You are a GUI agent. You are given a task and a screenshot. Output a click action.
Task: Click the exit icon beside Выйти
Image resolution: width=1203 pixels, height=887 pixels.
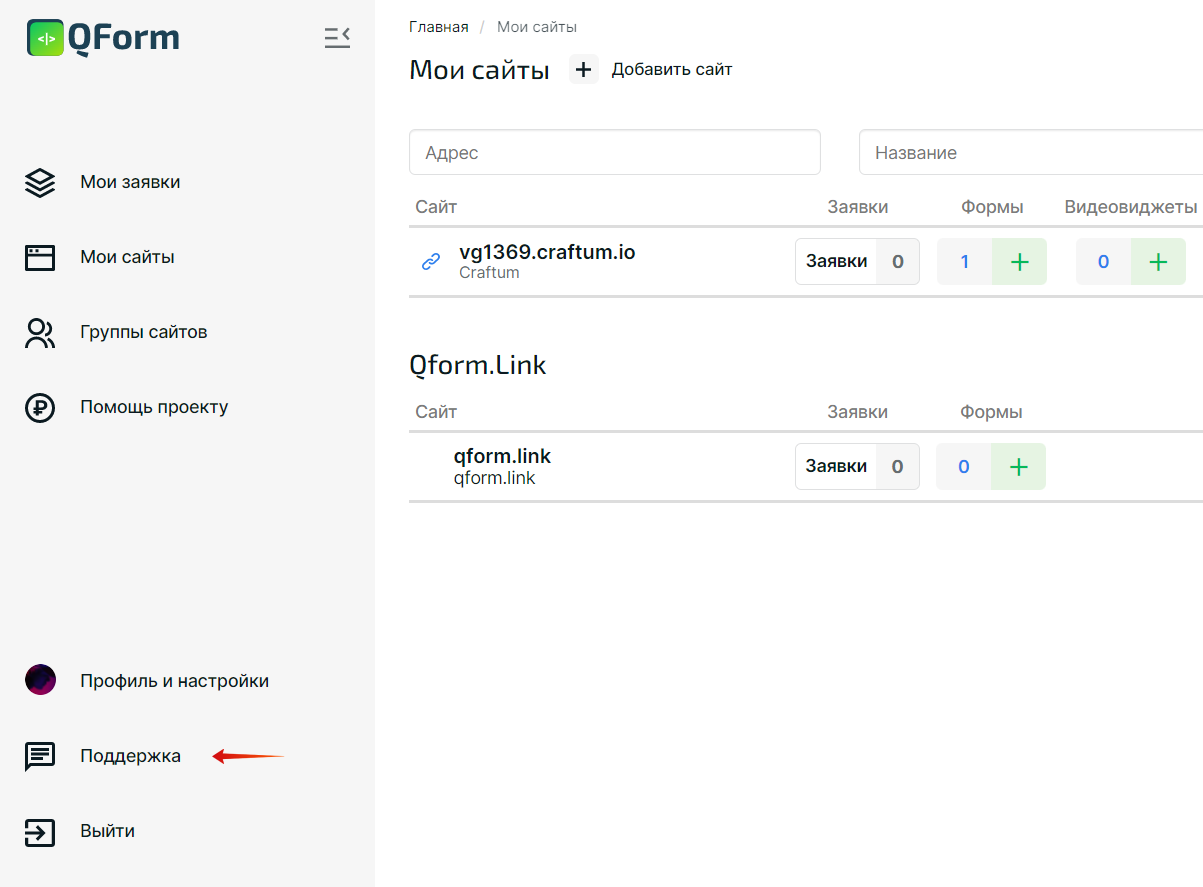tap(40, 832)
